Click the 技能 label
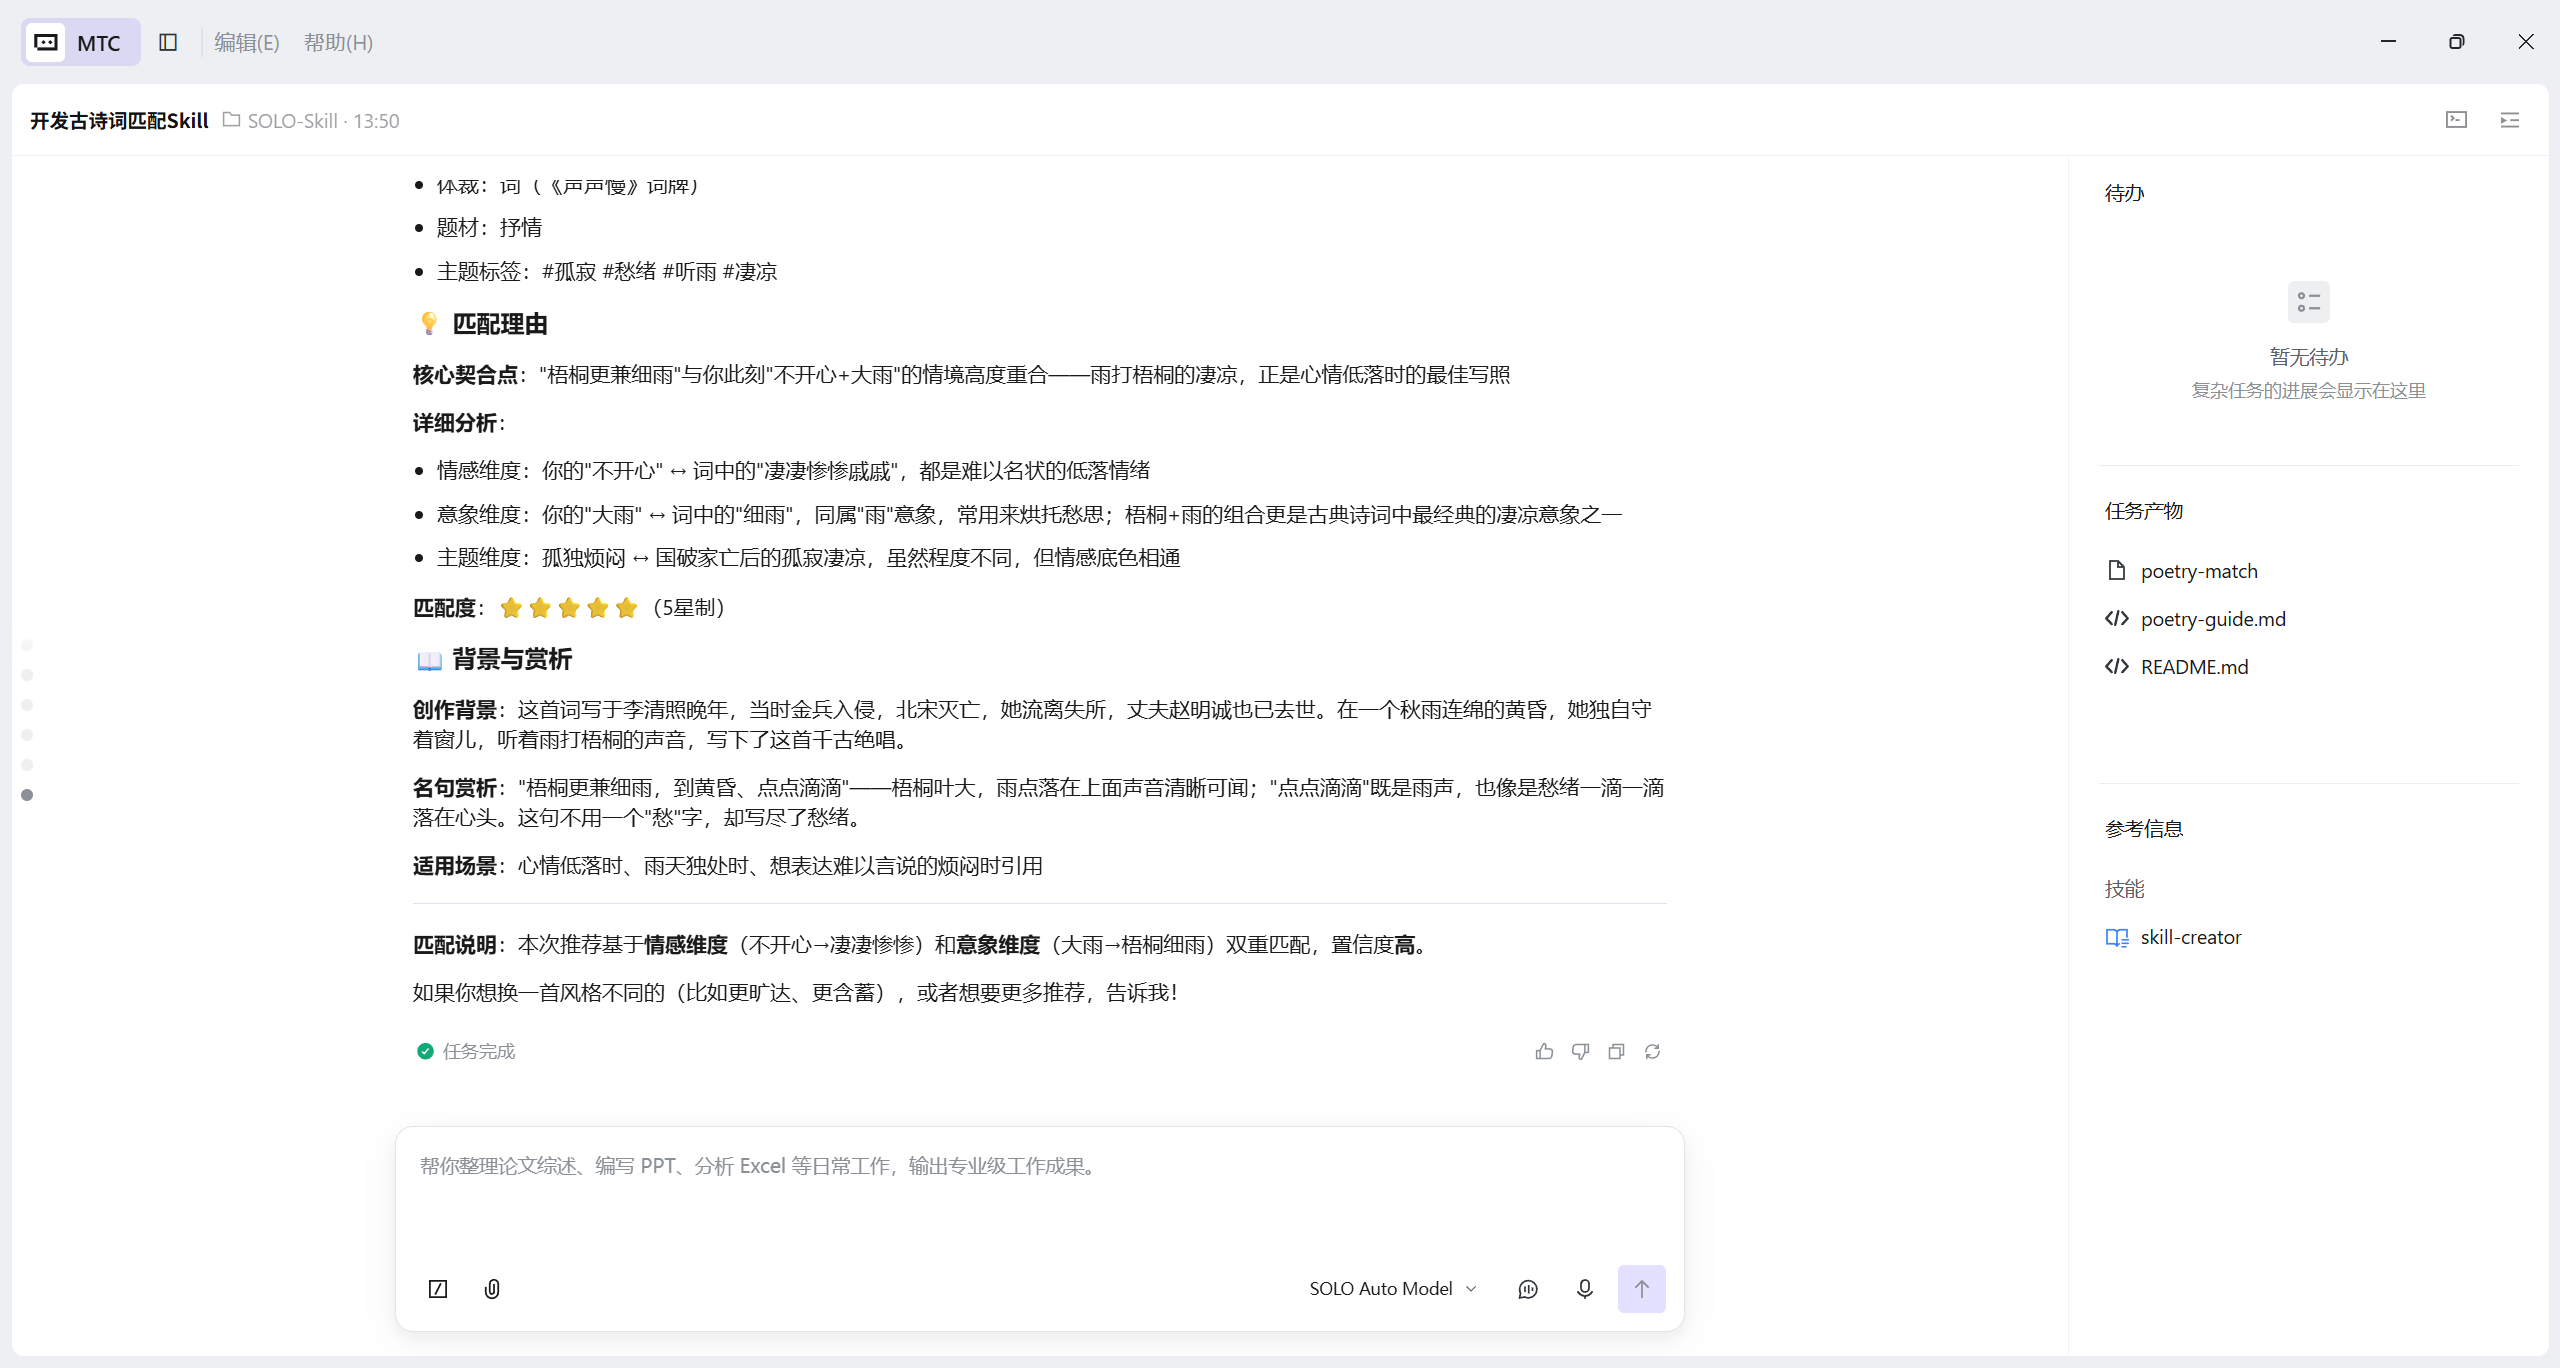 point(2124,889)
